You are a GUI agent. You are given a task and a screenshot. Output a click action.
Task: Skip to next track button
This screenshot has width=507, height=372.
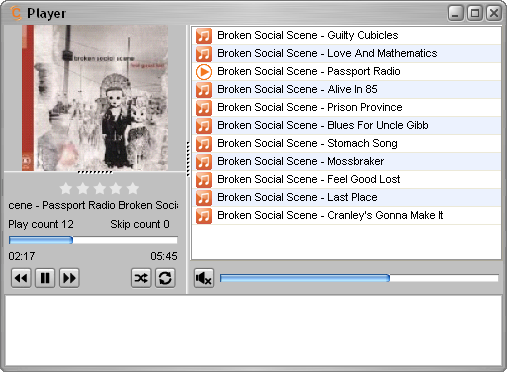(69, 278)
